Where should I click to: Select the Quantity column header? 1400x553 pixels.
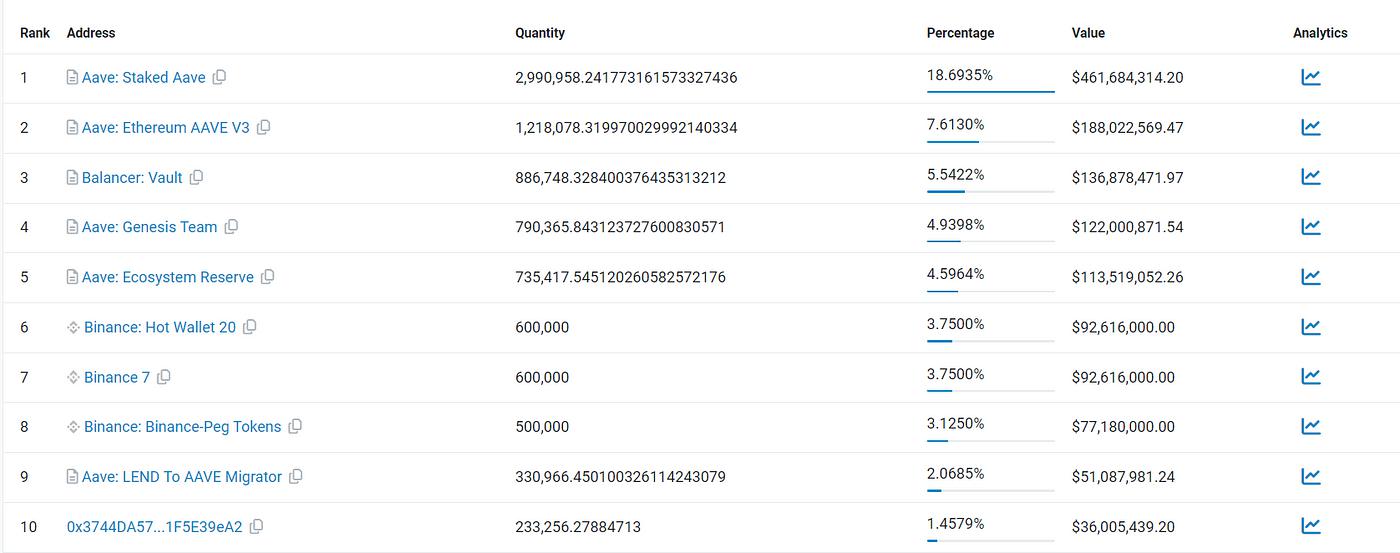pyautogui.click(x=540, y=33)
